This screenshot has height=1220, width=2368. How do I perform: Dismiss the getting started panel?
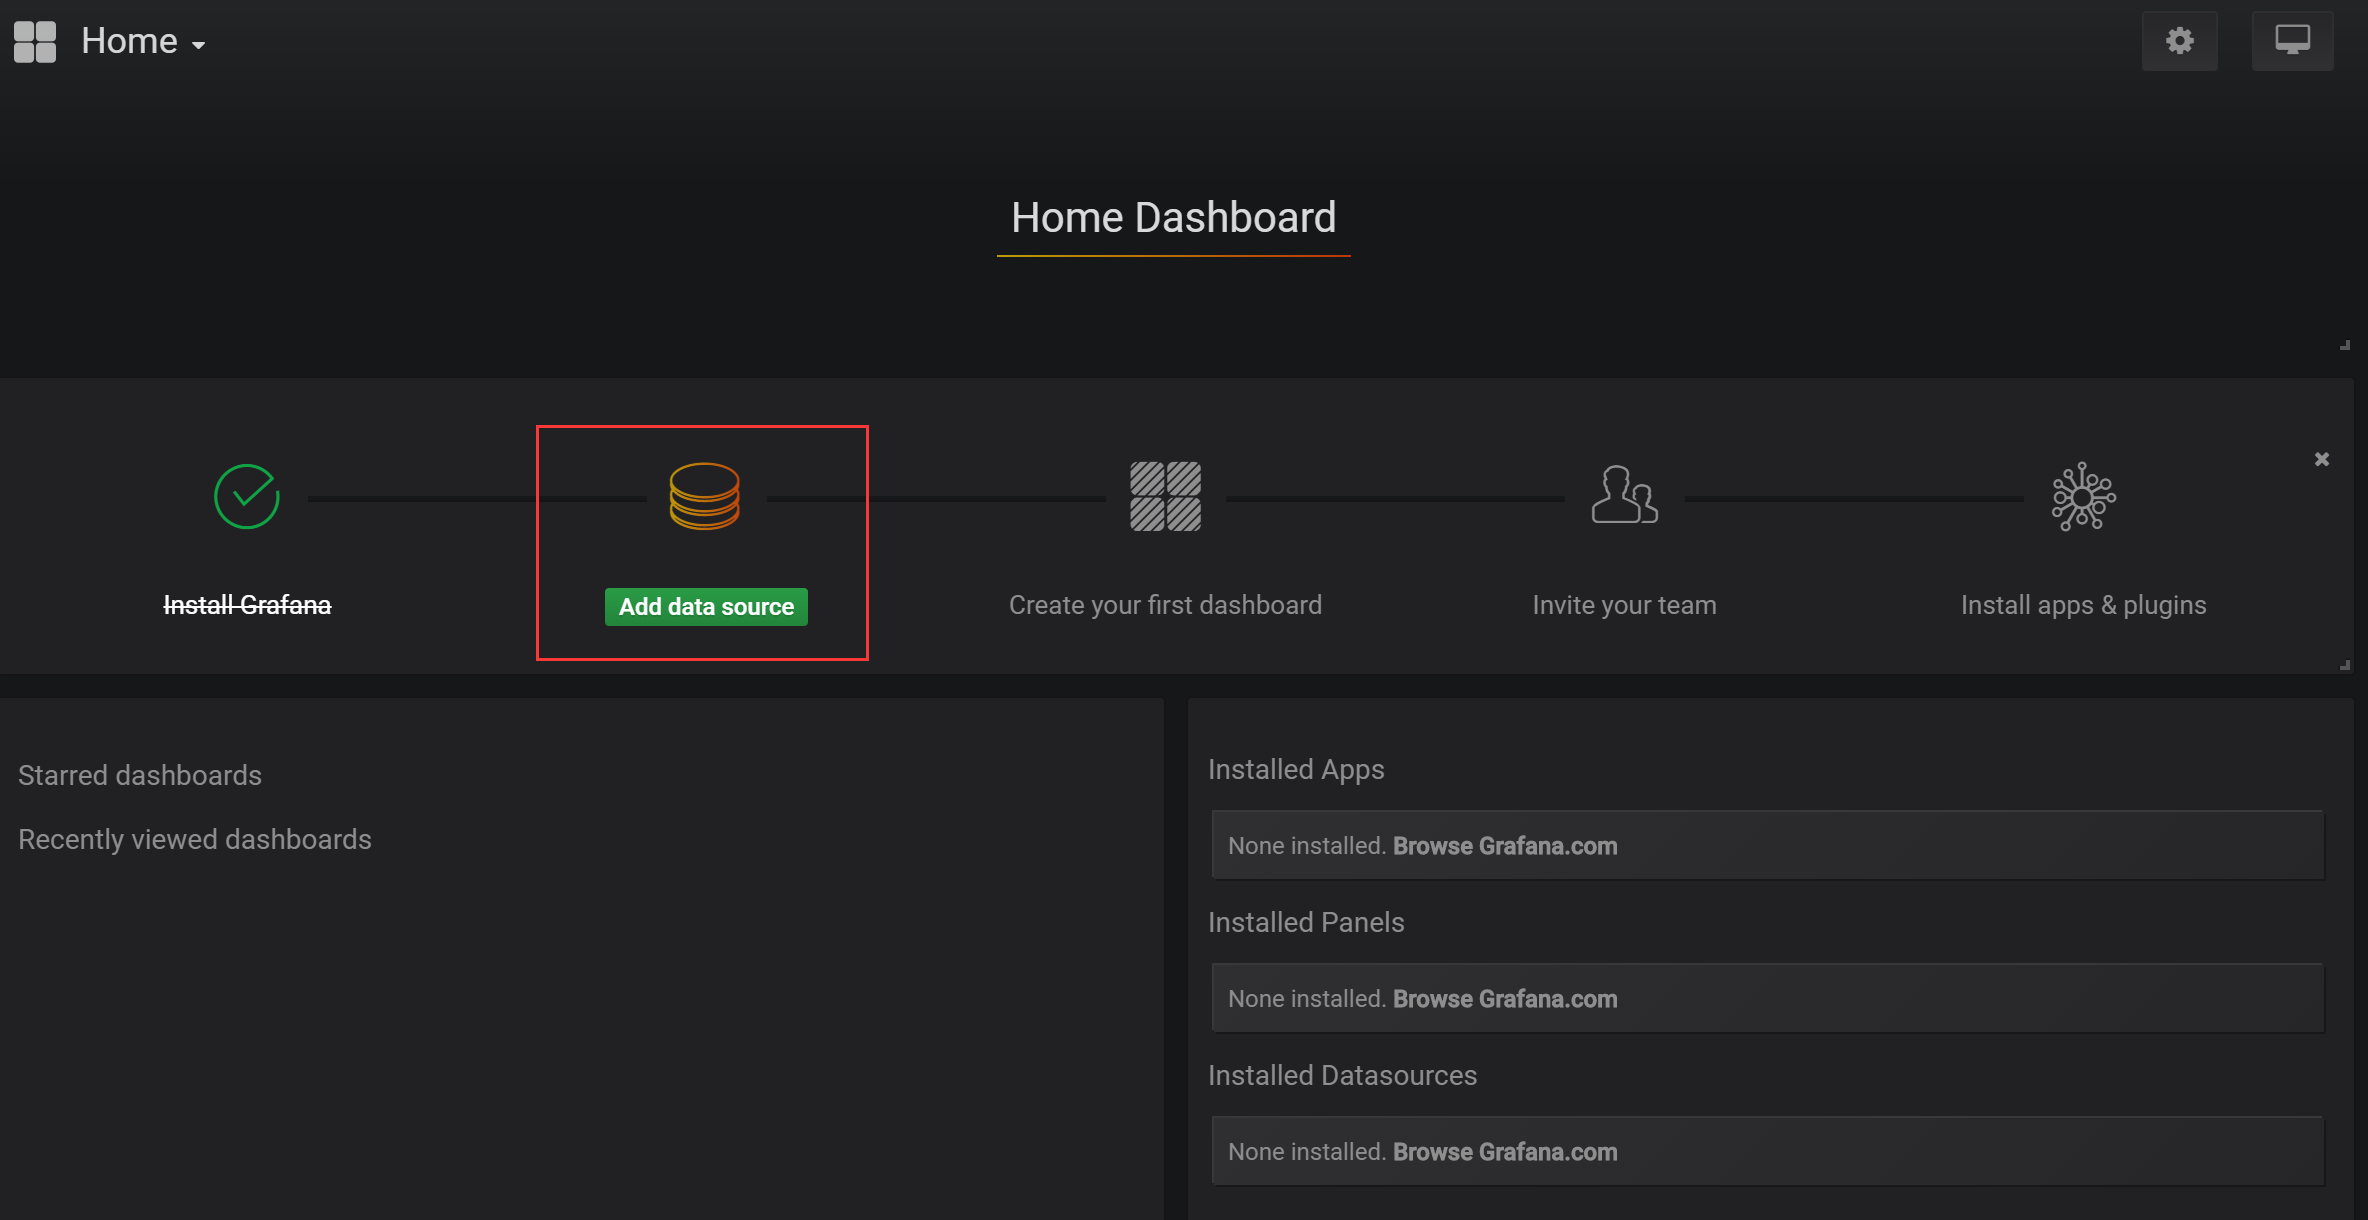coord(2322,459)
